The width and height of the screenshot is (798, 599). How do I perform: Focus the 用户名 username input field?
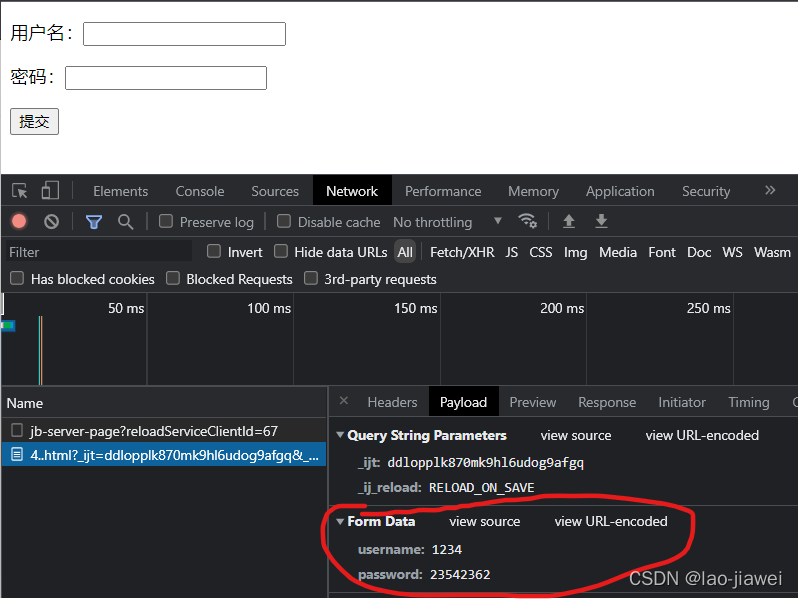(184, 34)
